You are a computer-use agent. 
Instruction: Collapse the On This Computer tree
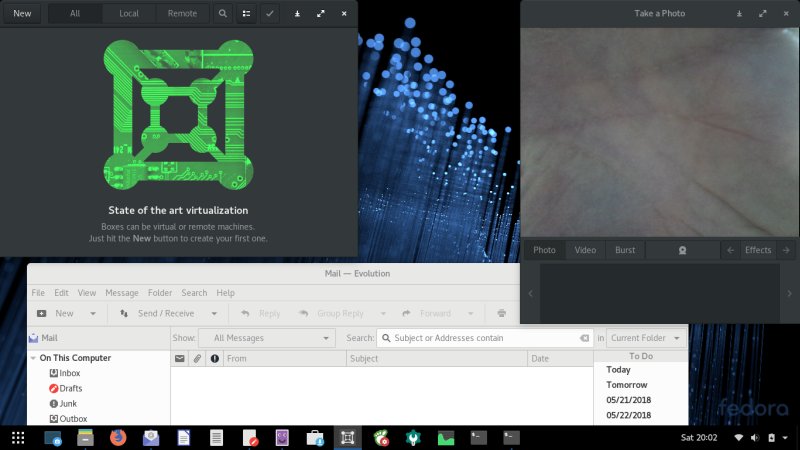click(x=33, y=358)
